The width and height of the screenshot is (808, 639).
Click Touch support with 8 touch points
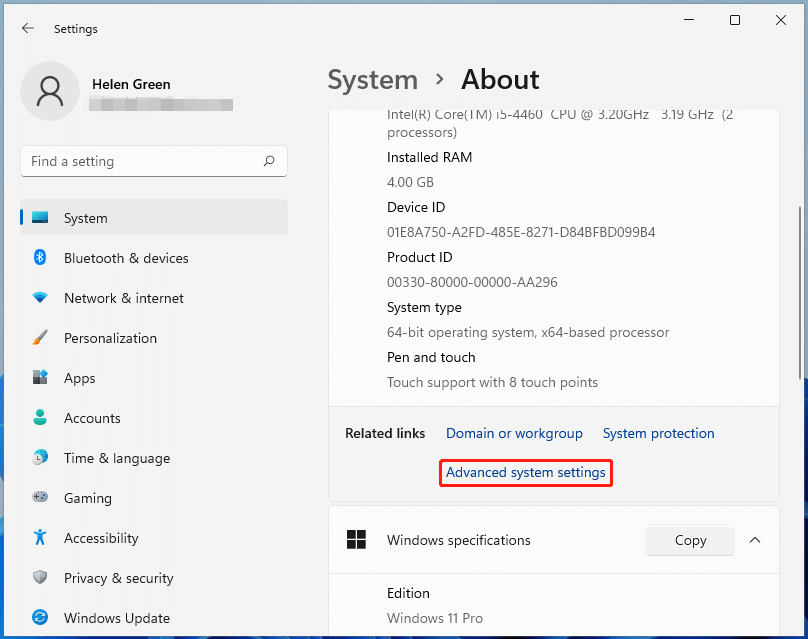pos(492,382)
